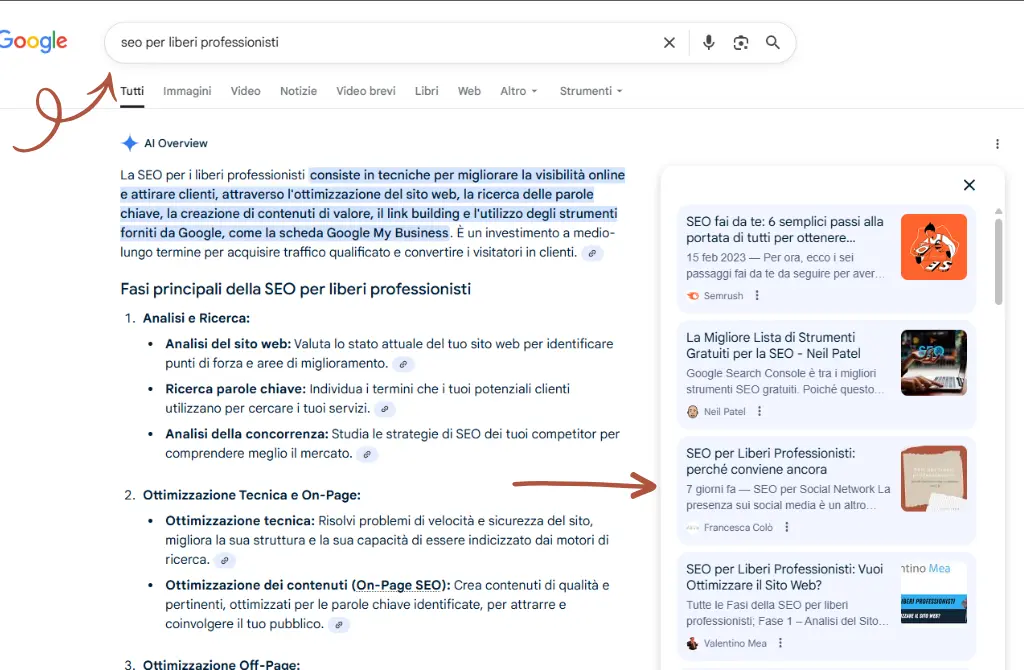Click the 'On-Page SEO' underlined term
The width and height of the screenshot is (1024, 670).
click(400, 585)
